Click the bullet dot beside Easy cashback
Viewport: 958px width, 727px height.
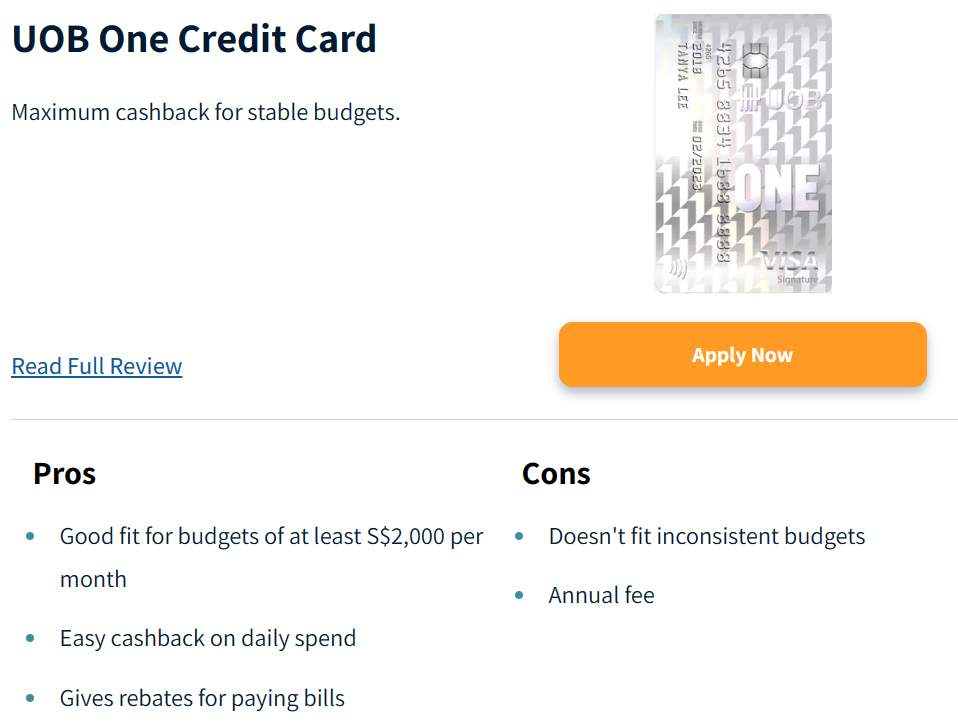30,639
